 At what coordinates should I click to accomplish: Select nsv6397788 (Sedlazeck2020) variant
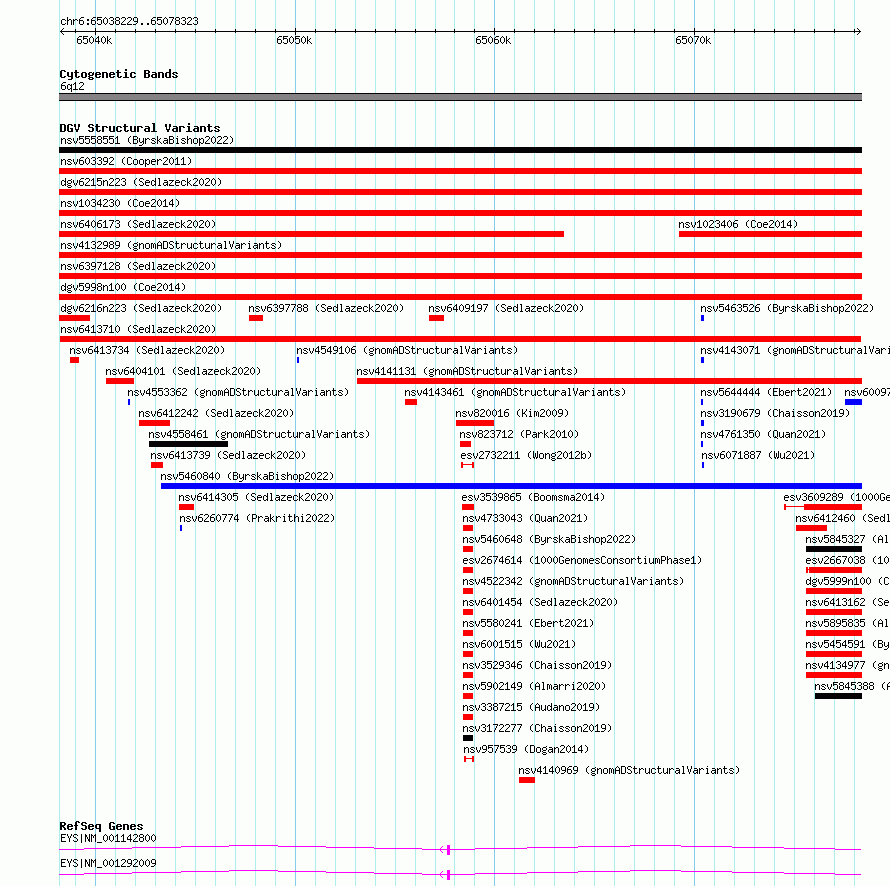click(326, 308)
